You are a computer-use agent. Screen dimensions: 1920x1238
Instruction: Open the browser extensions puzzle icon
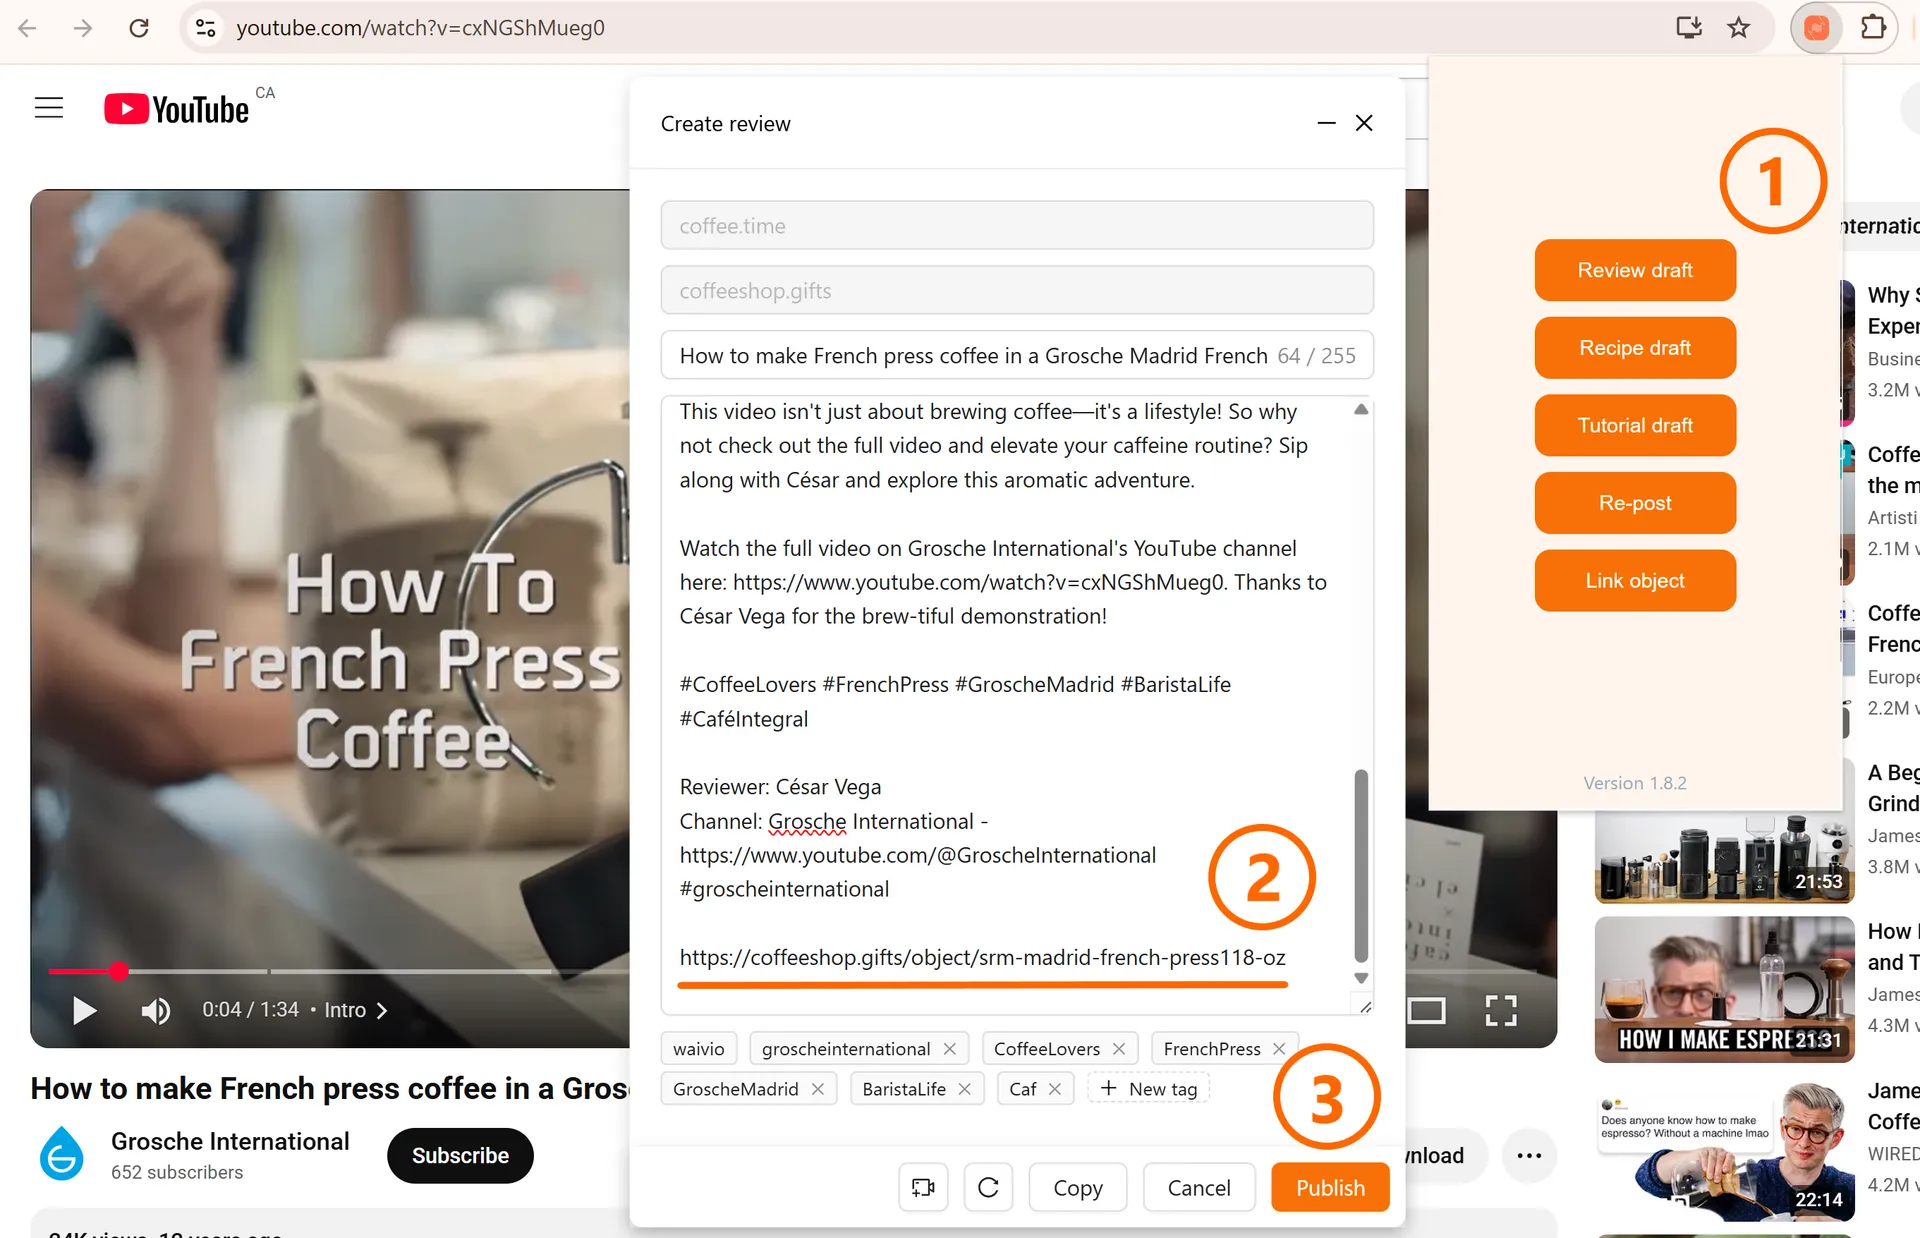[x=1873, y=28]
